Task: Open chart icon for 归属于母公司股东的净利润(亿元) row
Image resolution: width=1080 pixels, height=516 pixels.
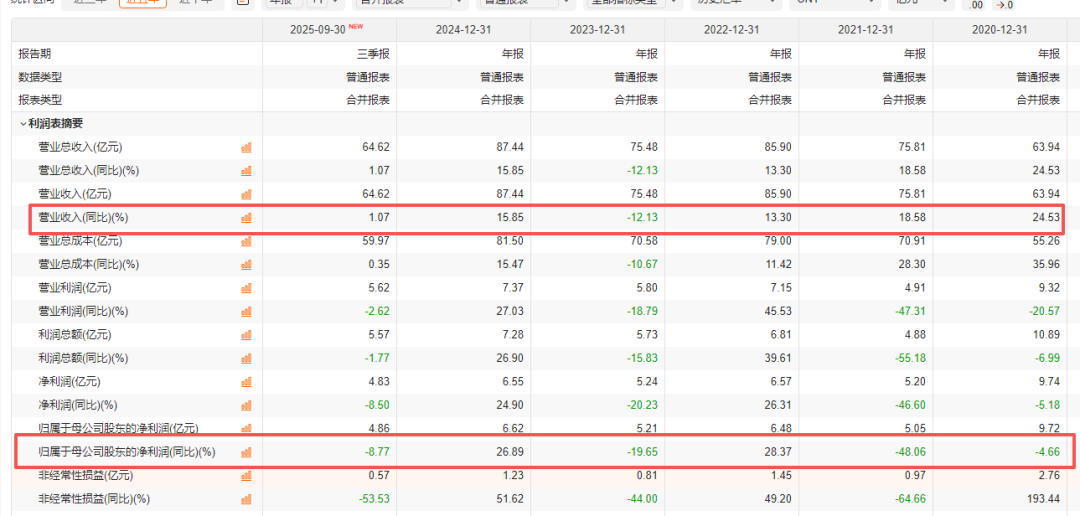Action: click(x=247, y=429)
